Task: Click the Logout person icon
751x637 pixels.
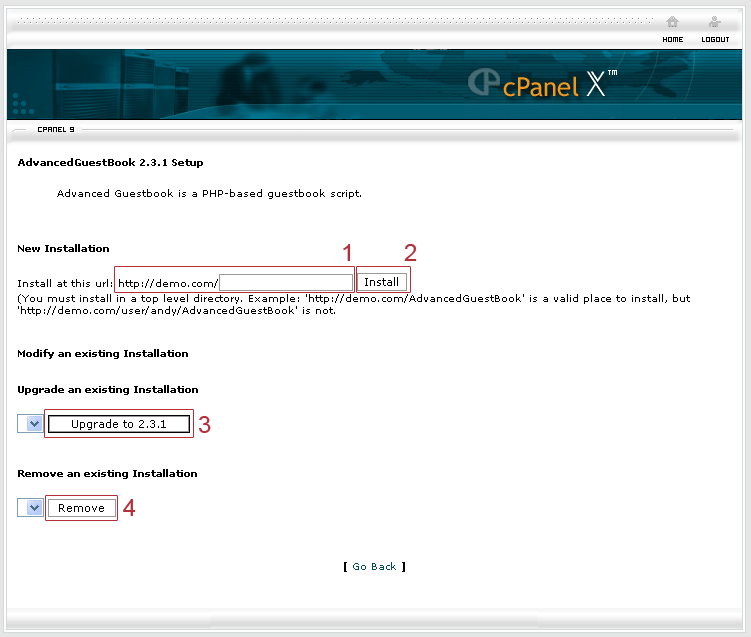Action: point(715,22)
